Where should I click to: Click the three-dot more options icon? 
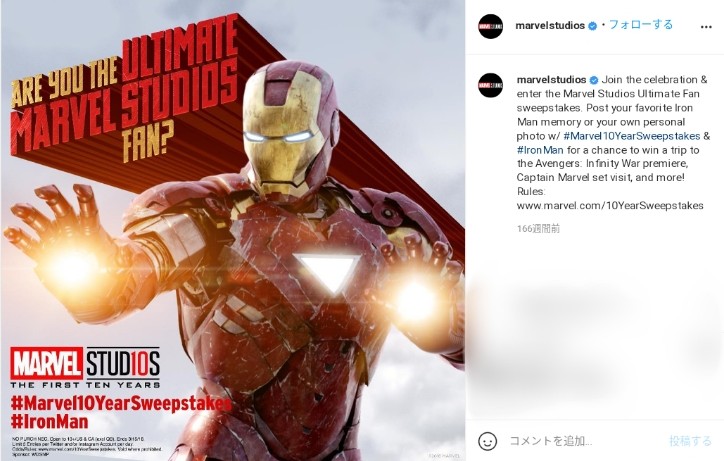pyautogui.click(x=706, y=27)
